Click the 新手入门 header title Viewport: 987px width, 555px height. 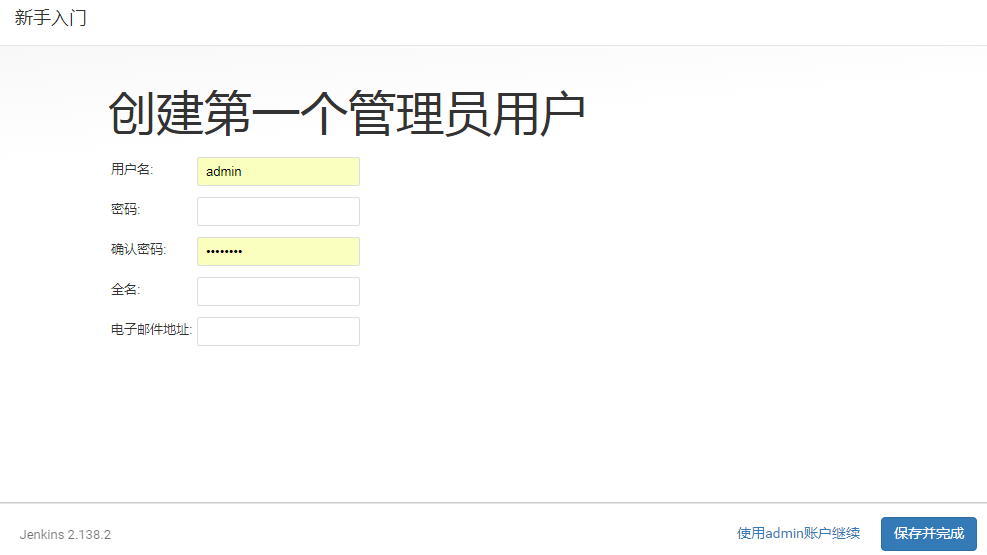50,18
